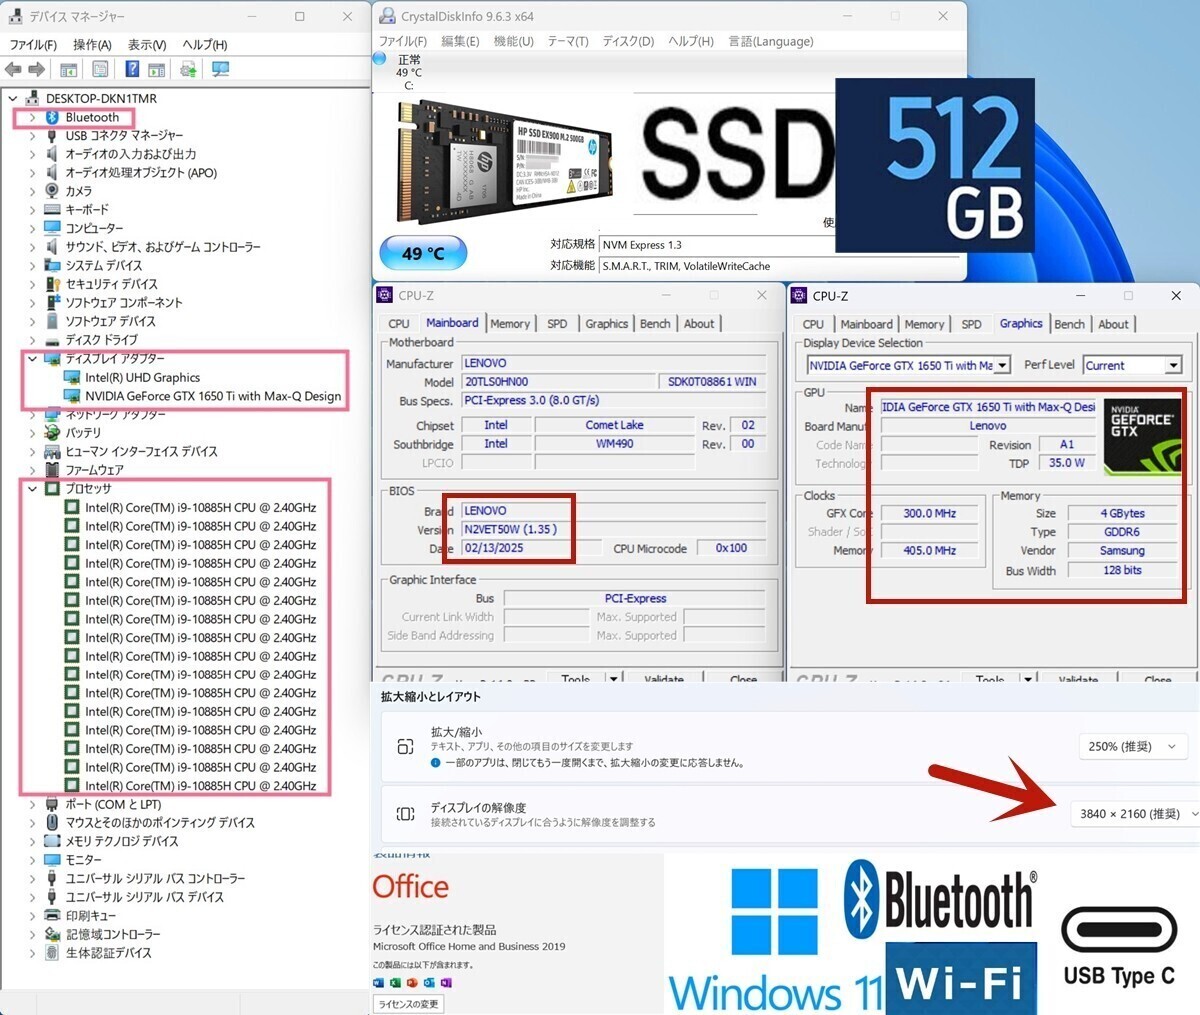The height and width of the screenshot is (1015, 1200).
Task: Select the 正常 49 °C C: disk entry
Action: (x=409, y=73)
